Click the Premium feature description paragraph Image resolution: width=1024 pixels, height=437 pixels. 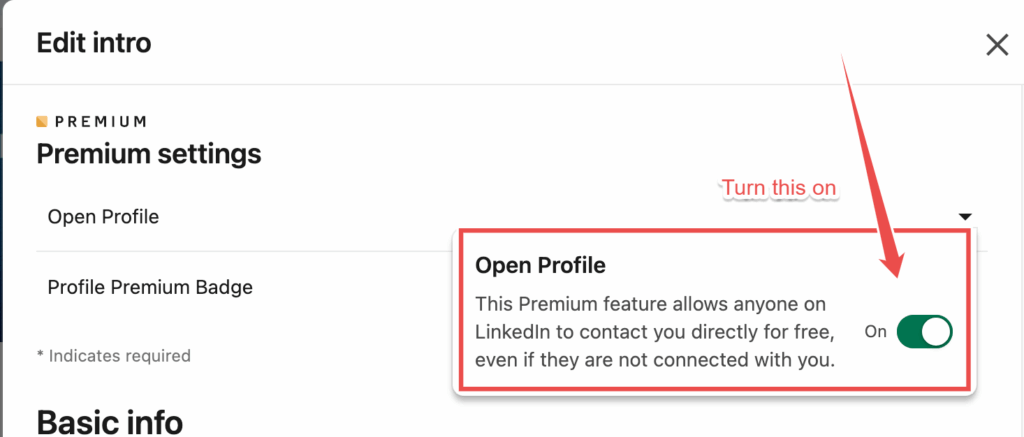click(x=655, y=332)
